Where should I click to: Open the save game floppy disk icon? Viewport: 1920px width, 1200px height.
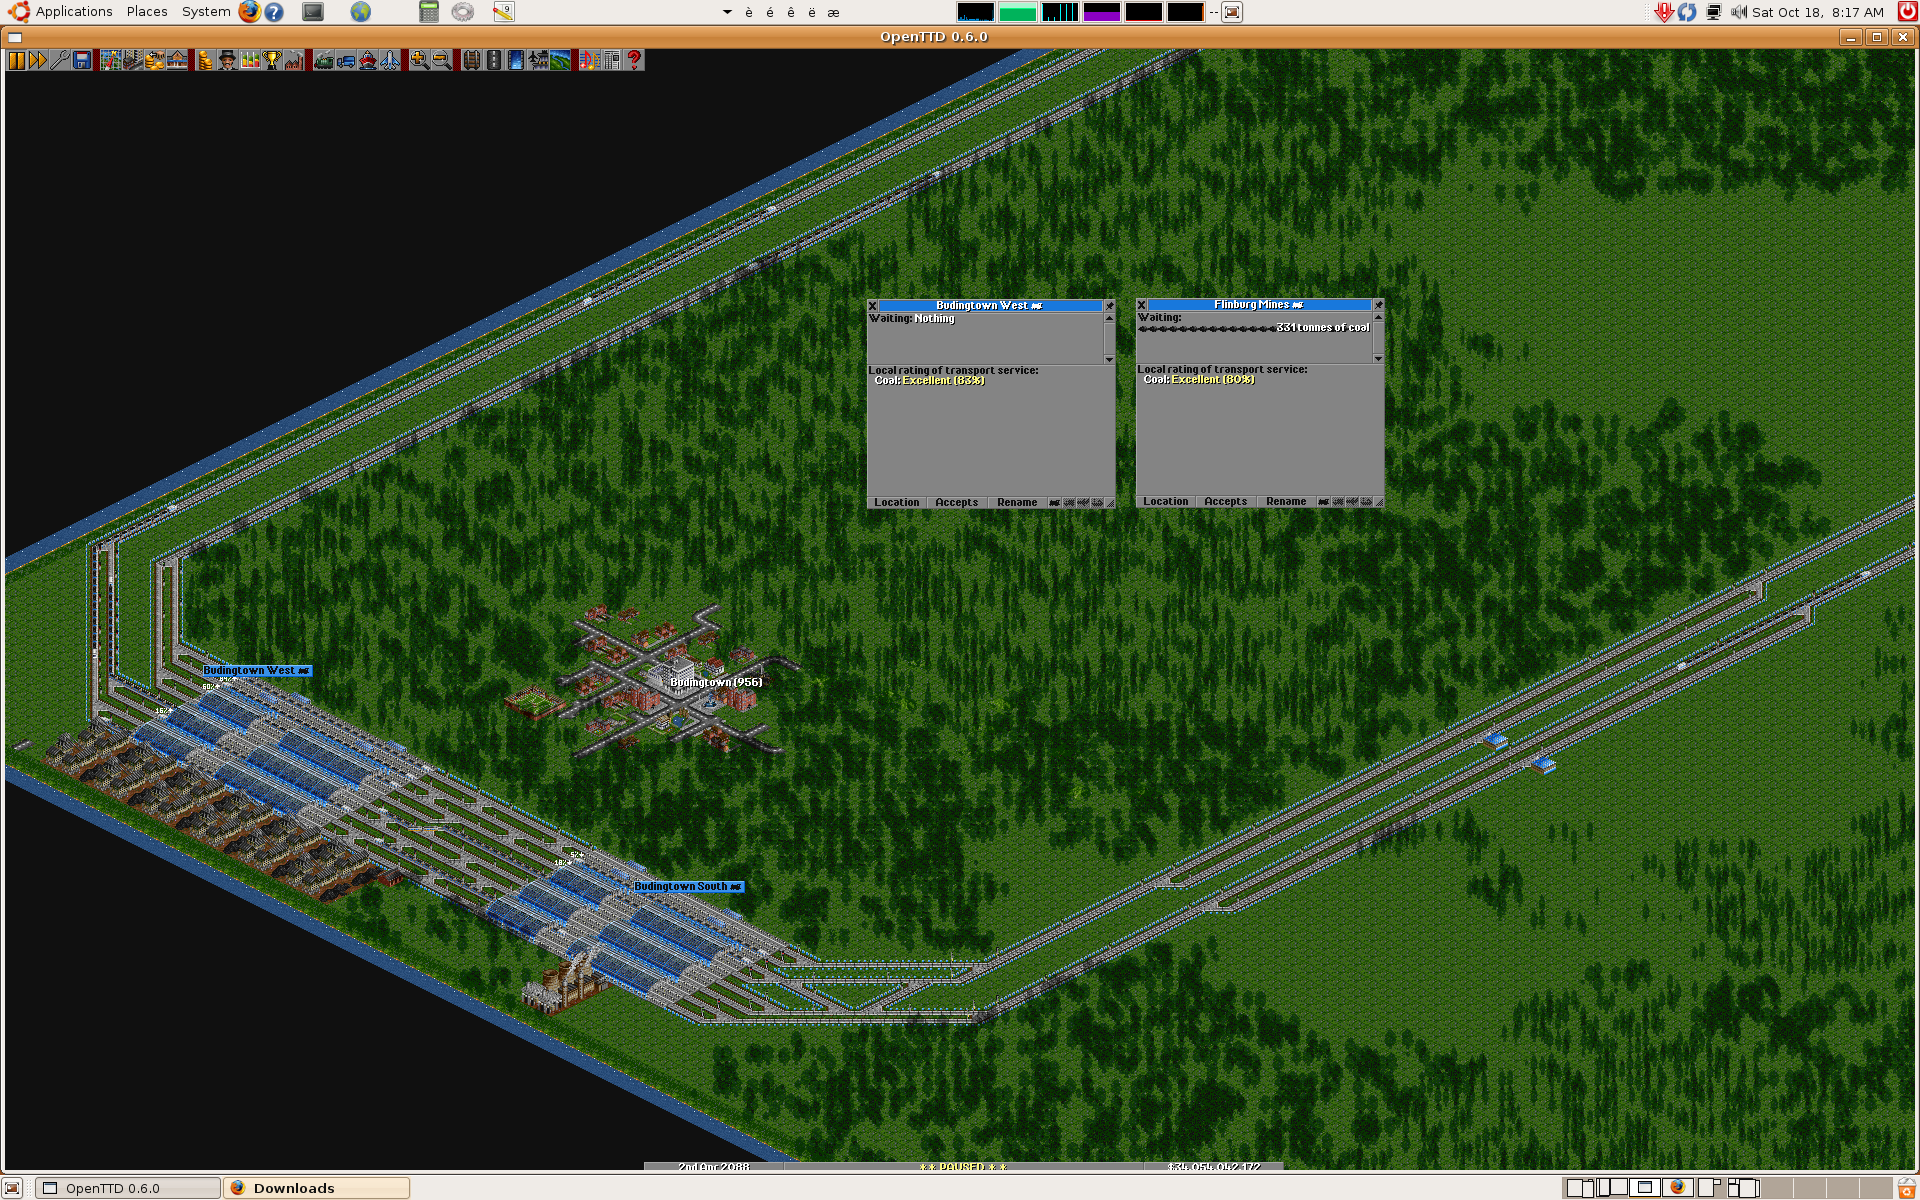tap(82, 60)
